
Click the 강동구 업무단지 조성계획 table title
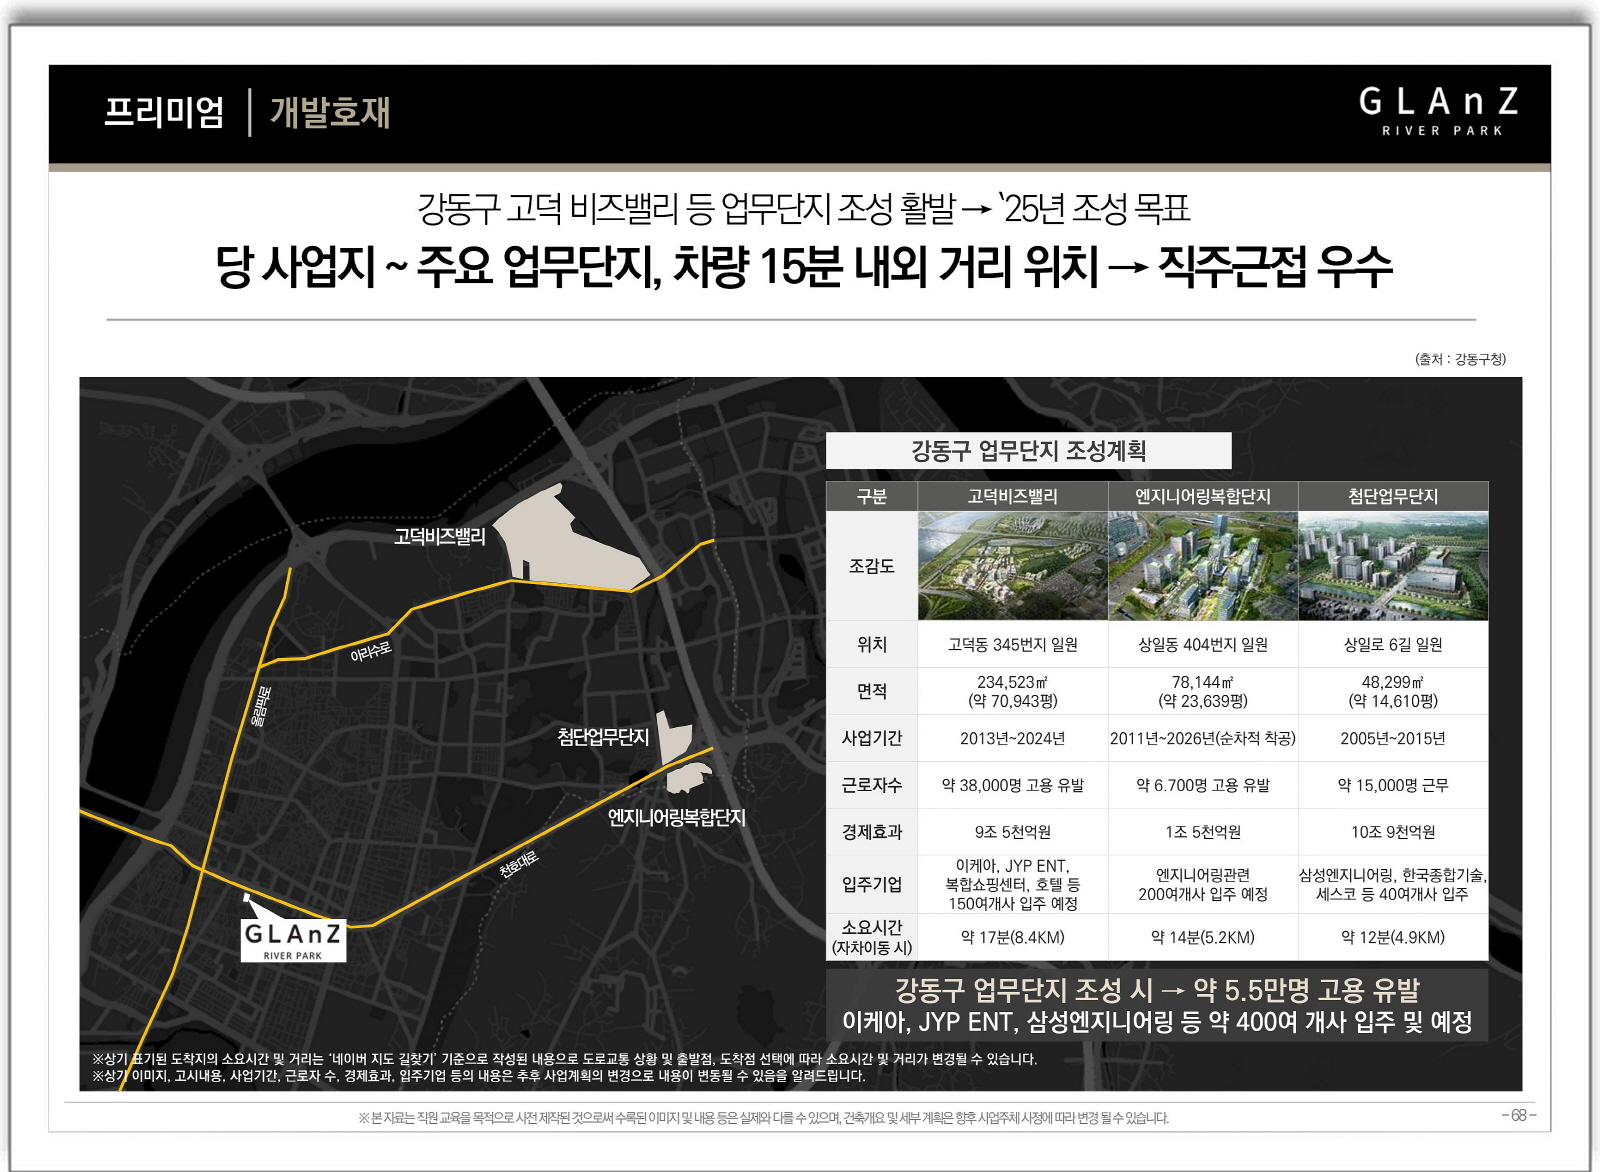tap(1028, 450)
